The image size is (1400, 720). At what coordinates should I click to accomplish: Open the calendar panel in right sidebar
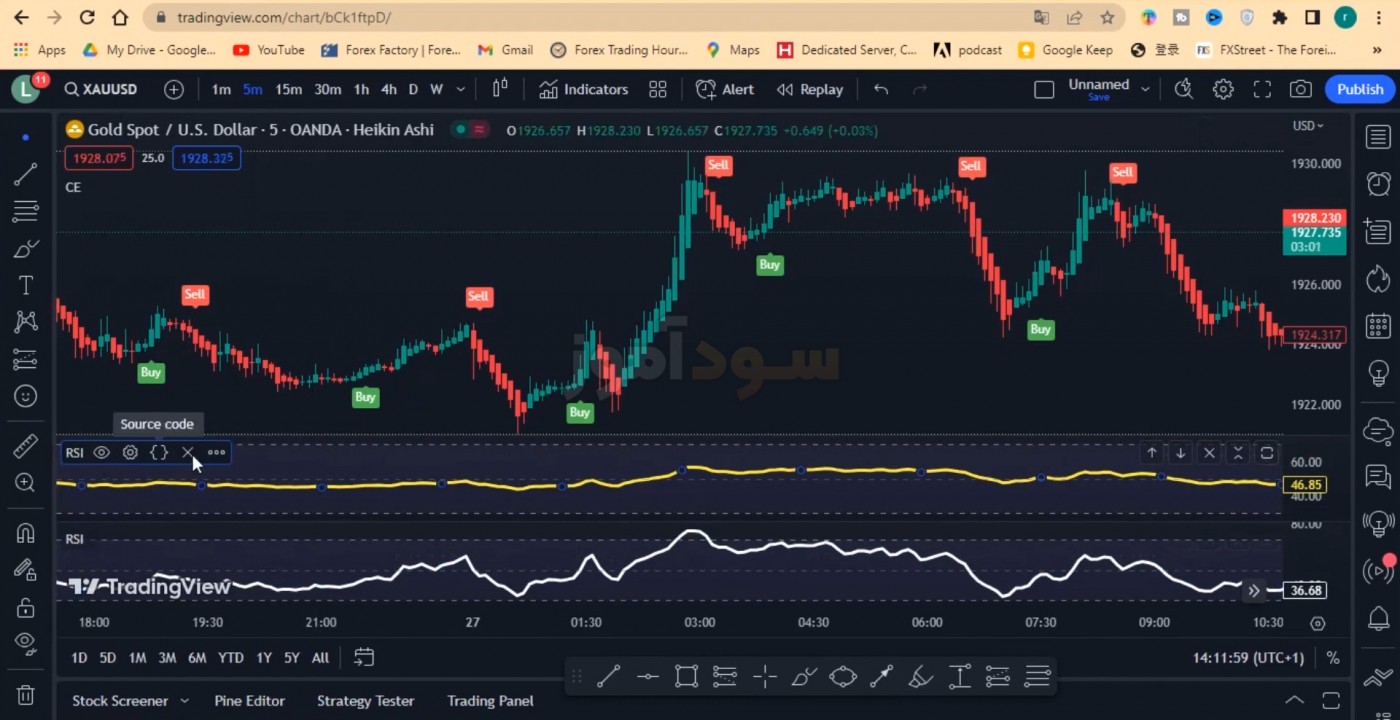[1378, 326]
